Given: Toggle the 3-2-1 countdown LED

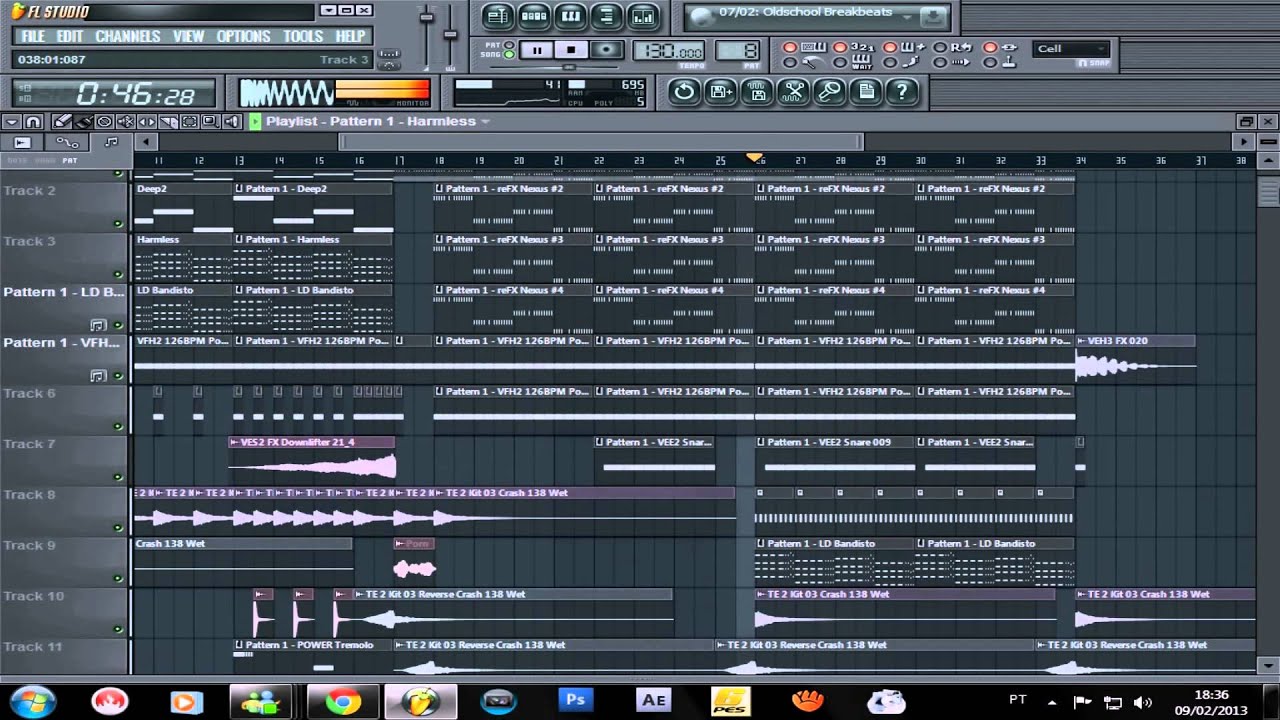Looking at the screenshot, I should click(840, 47).
